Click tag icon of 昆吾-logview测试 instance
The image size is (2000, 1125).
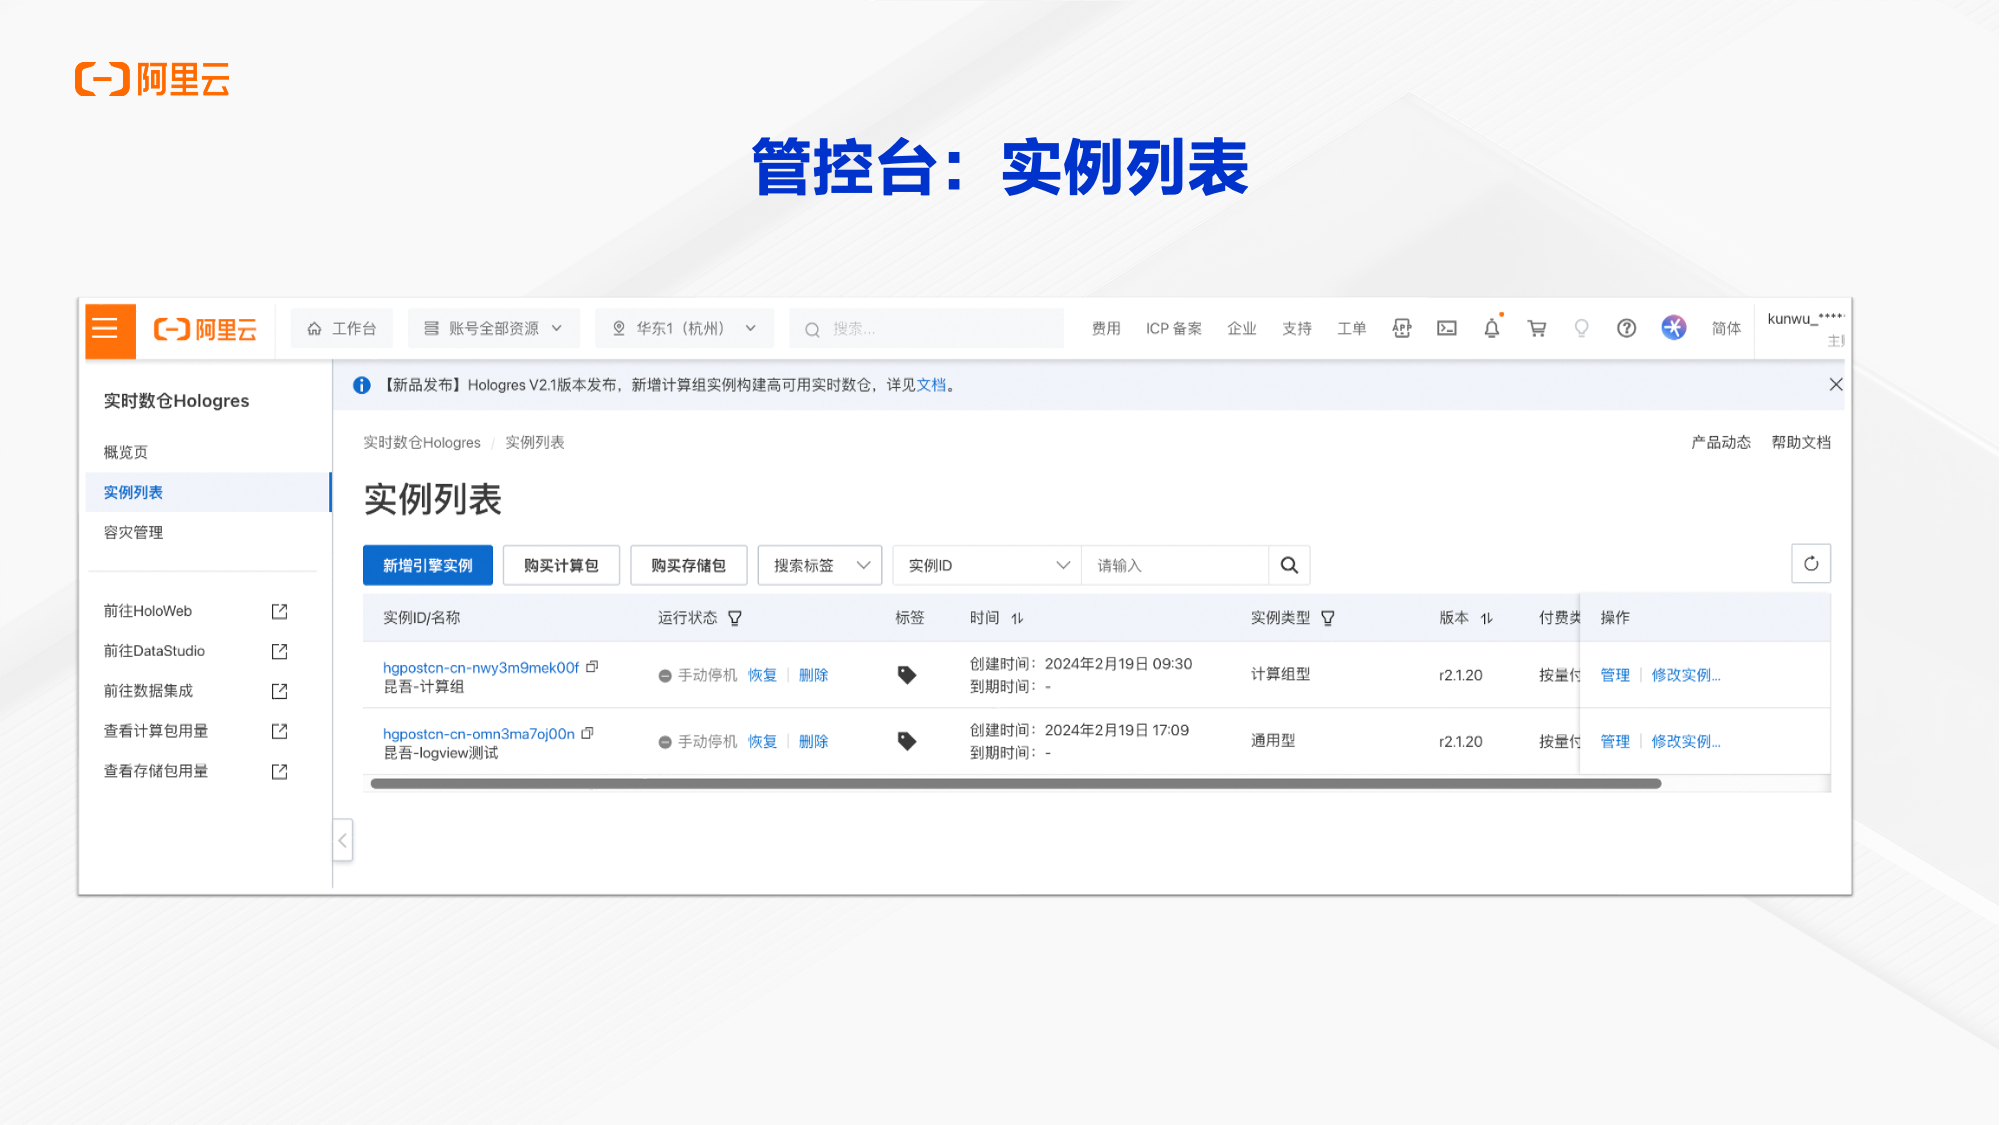tap(907, 741)
